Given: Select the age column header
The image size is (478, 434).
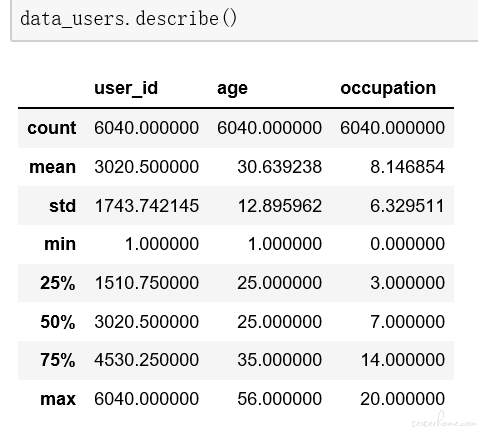Looking at the screenshot, I should pyautogui.click(x=232, y=89).
